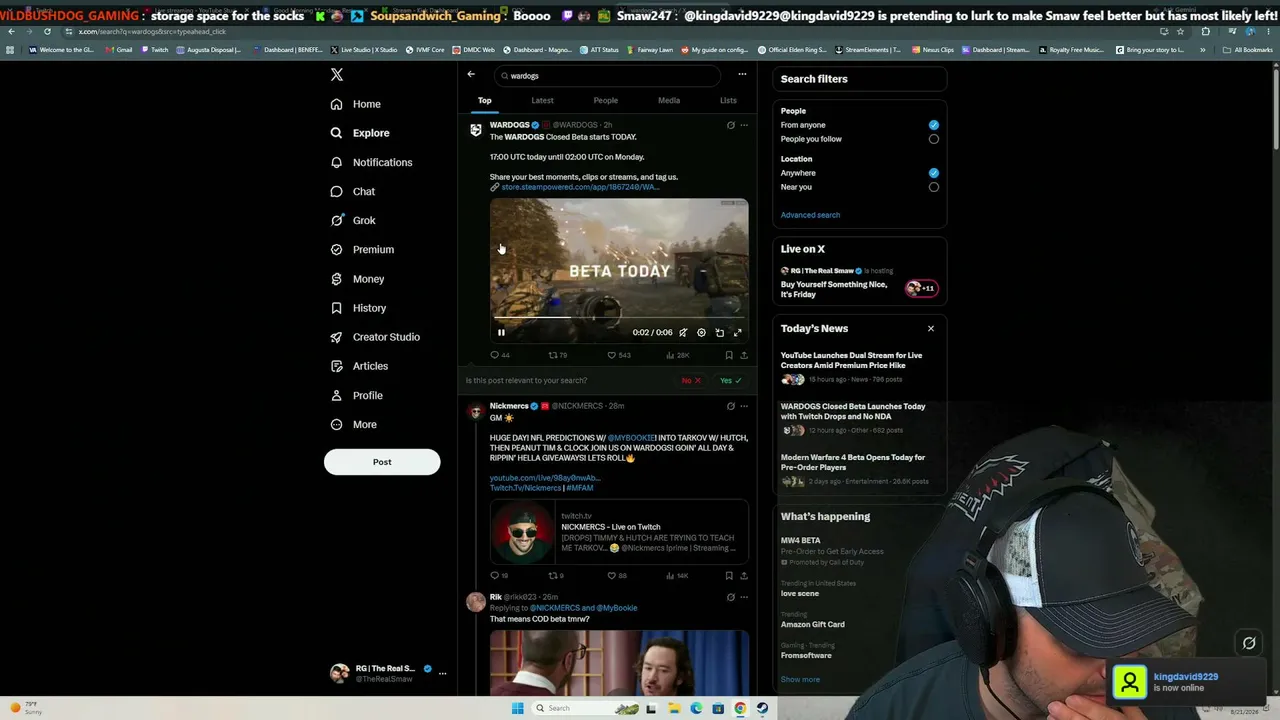Viewport: 1280px width, 720px height.
Task: Click the white Post button
Action: [382, 462]
